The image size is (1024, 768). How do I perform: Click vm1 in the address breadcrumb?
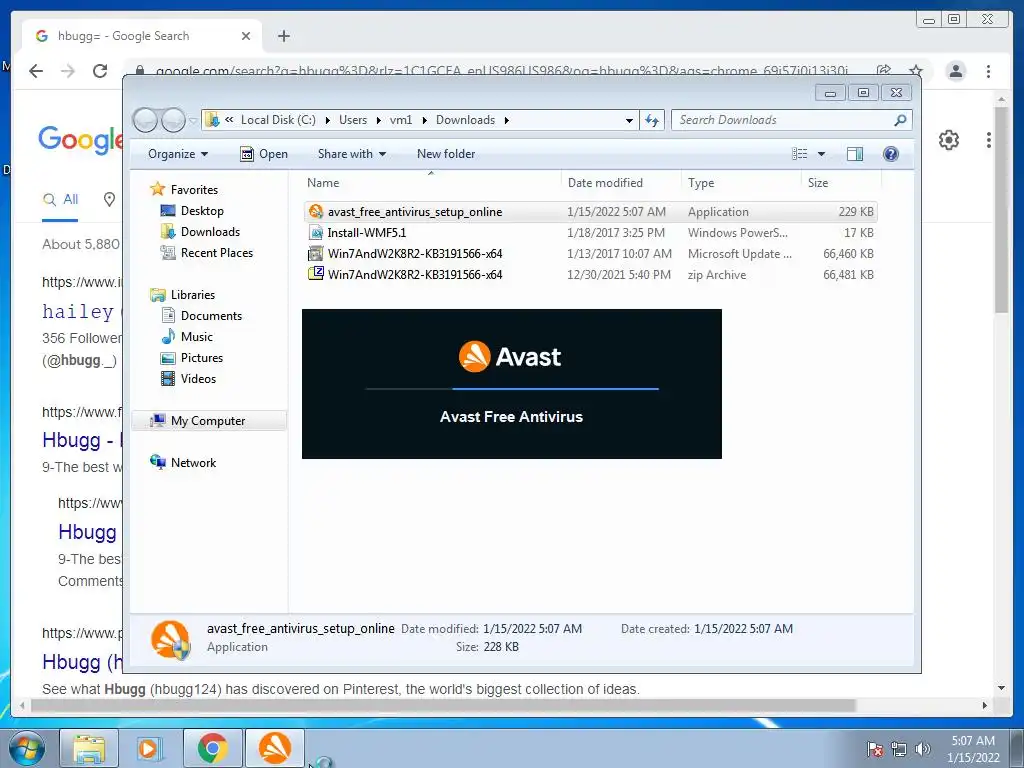coord(401,120)
